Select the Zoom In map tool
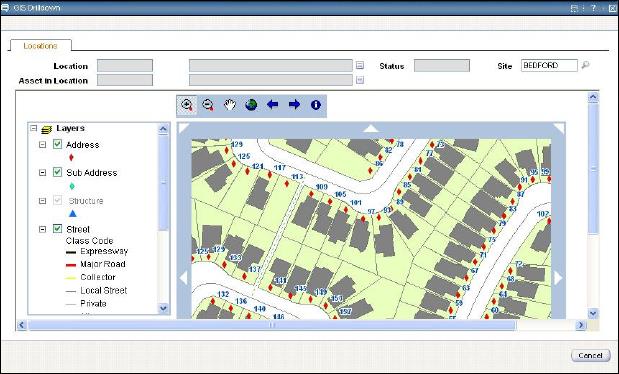 click(187, 105)
